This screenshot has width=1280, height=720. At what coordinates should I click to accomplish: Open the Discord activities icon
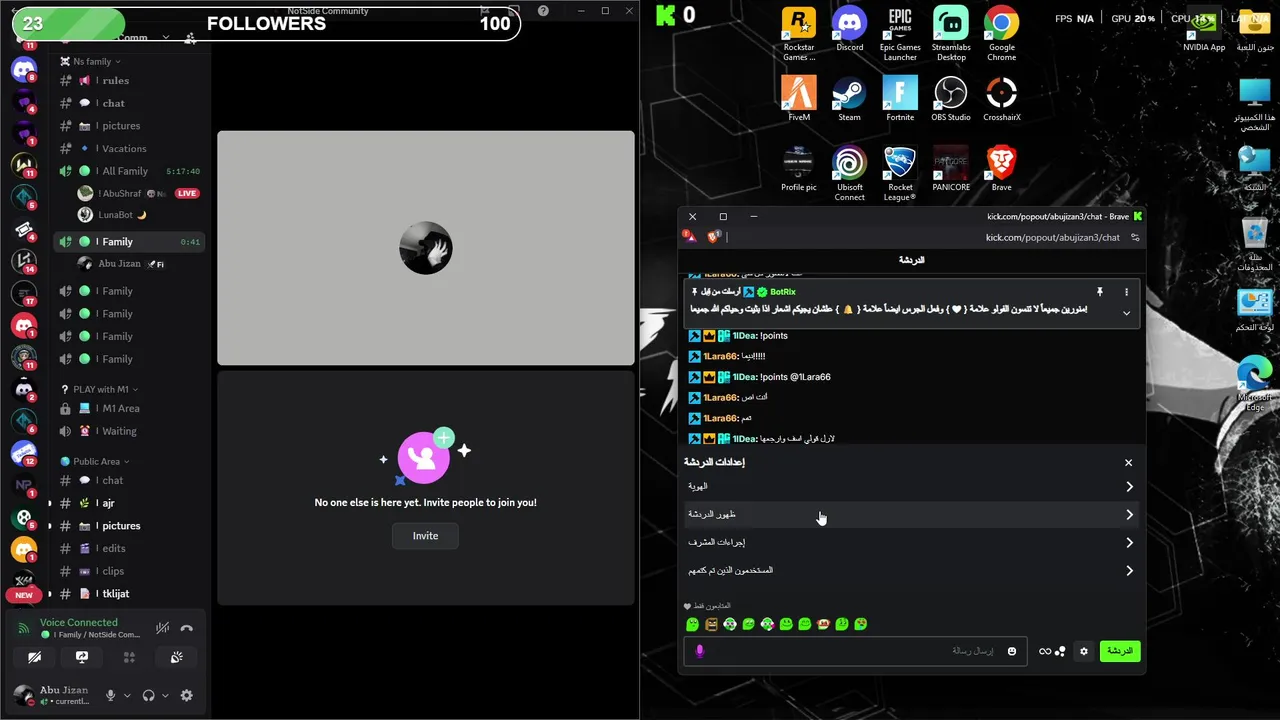coord(129,657)
